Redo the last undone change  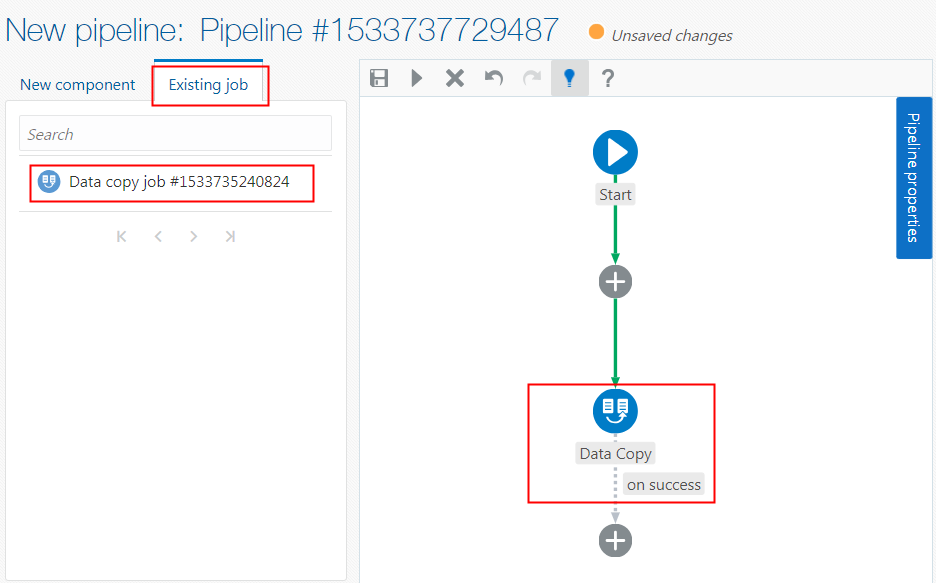[531, 77]
